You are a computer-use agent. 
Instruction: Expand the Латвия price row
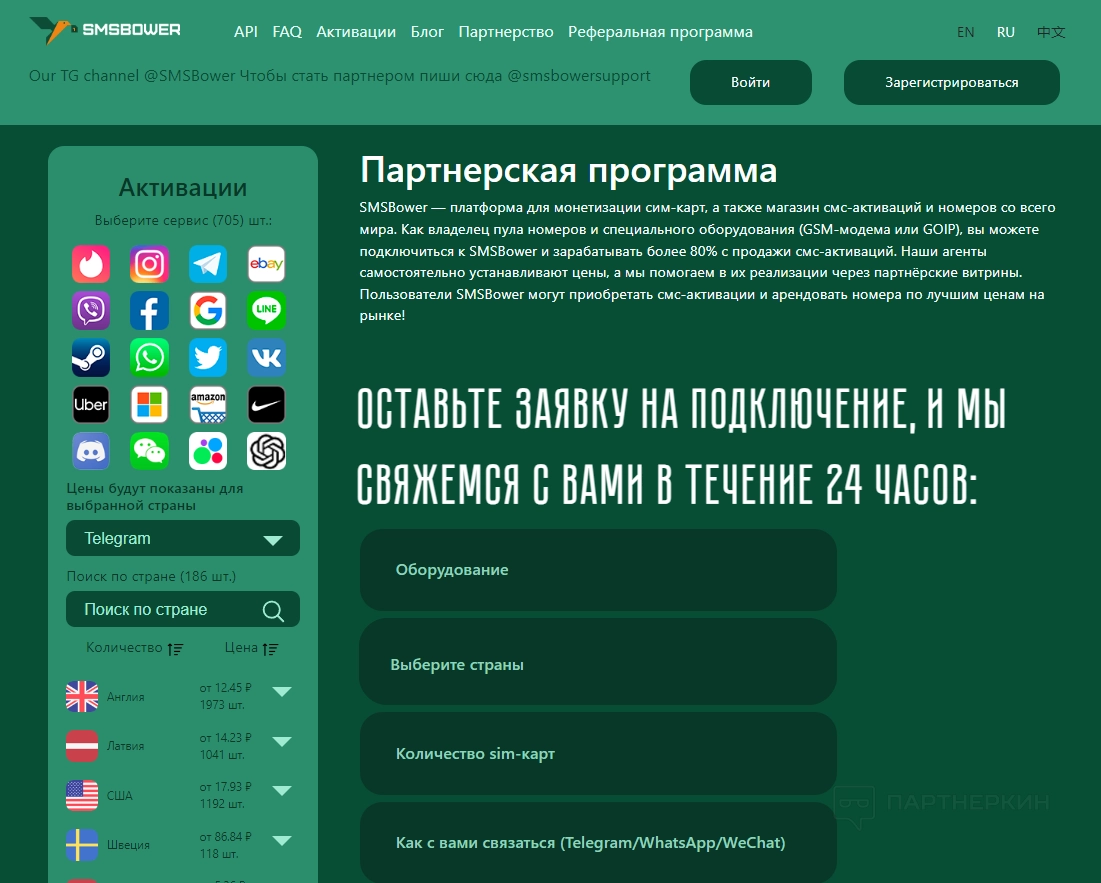(x=282, y=741)
